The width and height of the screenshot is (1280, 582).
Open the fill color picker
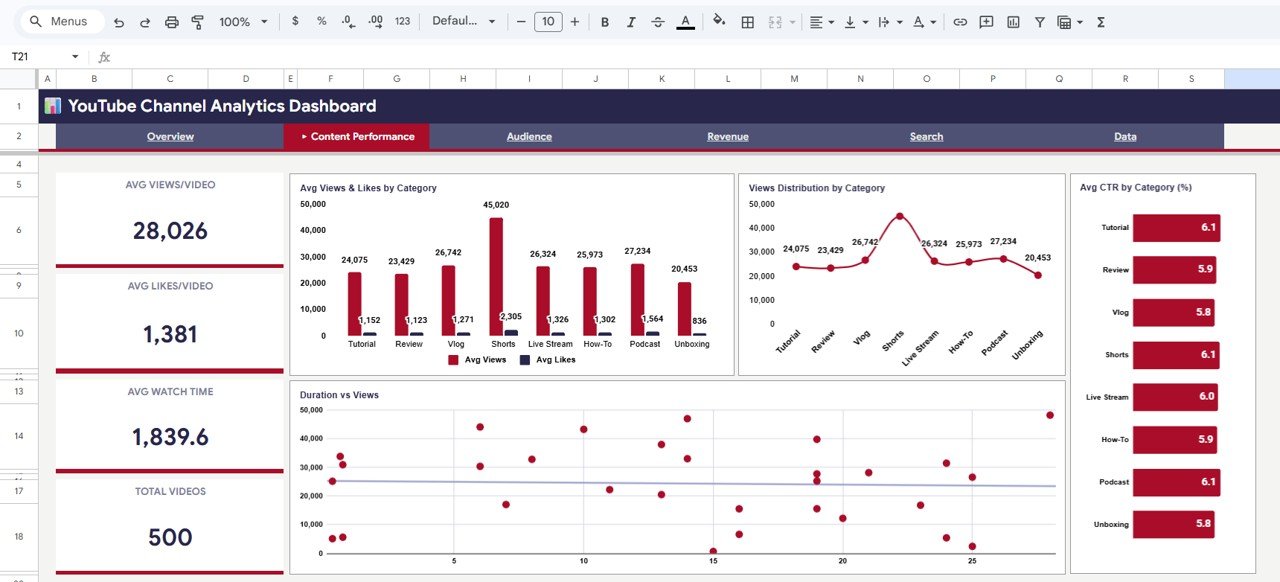[719, 21]
